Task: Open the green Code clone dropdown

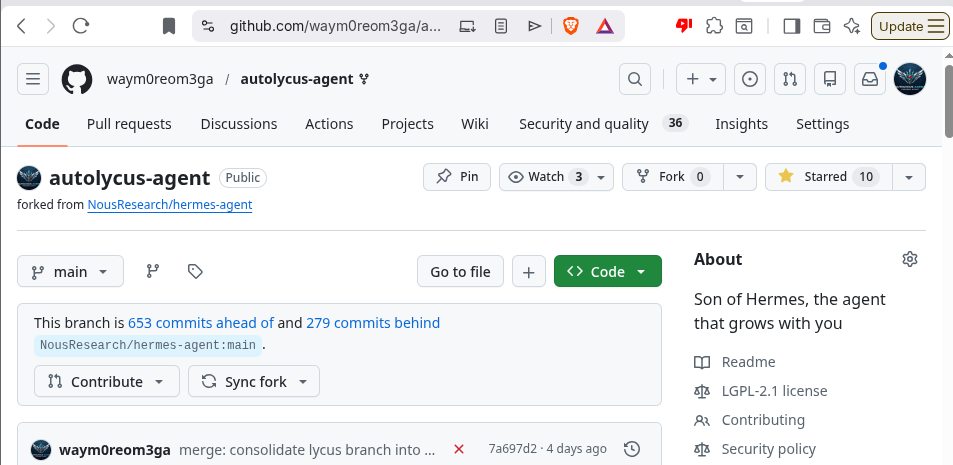Action: pos(608,272)
